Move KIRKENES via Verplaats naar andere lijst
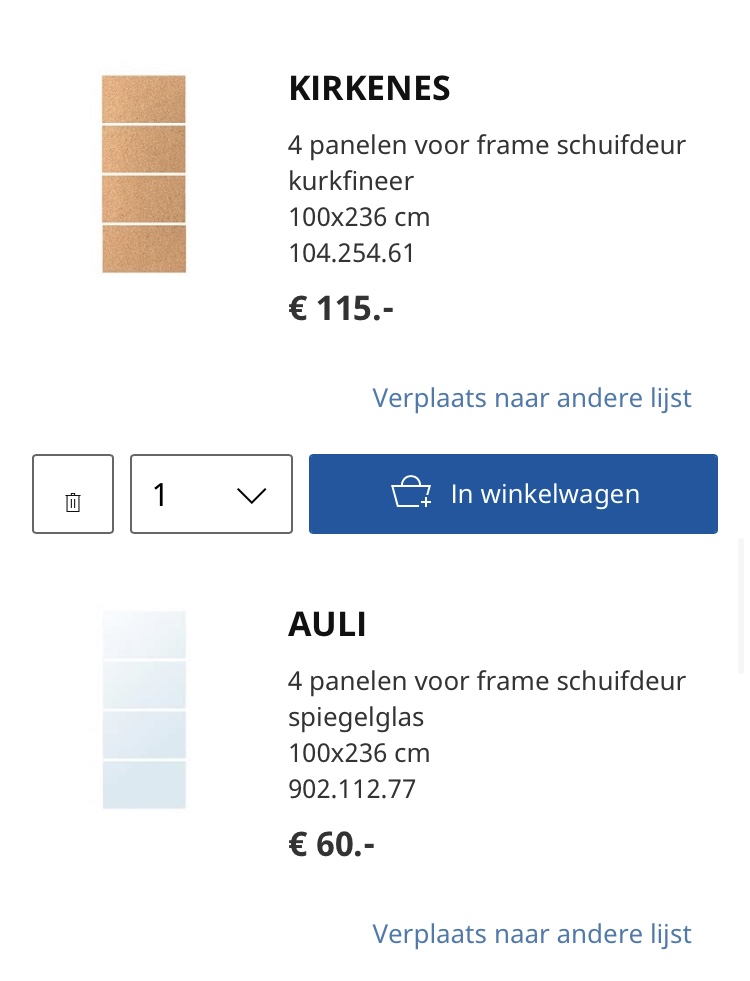The height and width of the screenshot is (981, 750). [x=532, y=398]
